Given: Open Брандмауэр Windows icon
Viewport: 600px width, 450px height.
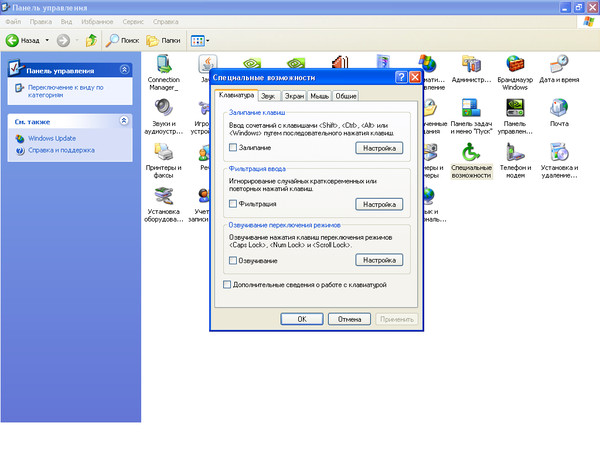Looking at the screenshot, I should [515, 73].
